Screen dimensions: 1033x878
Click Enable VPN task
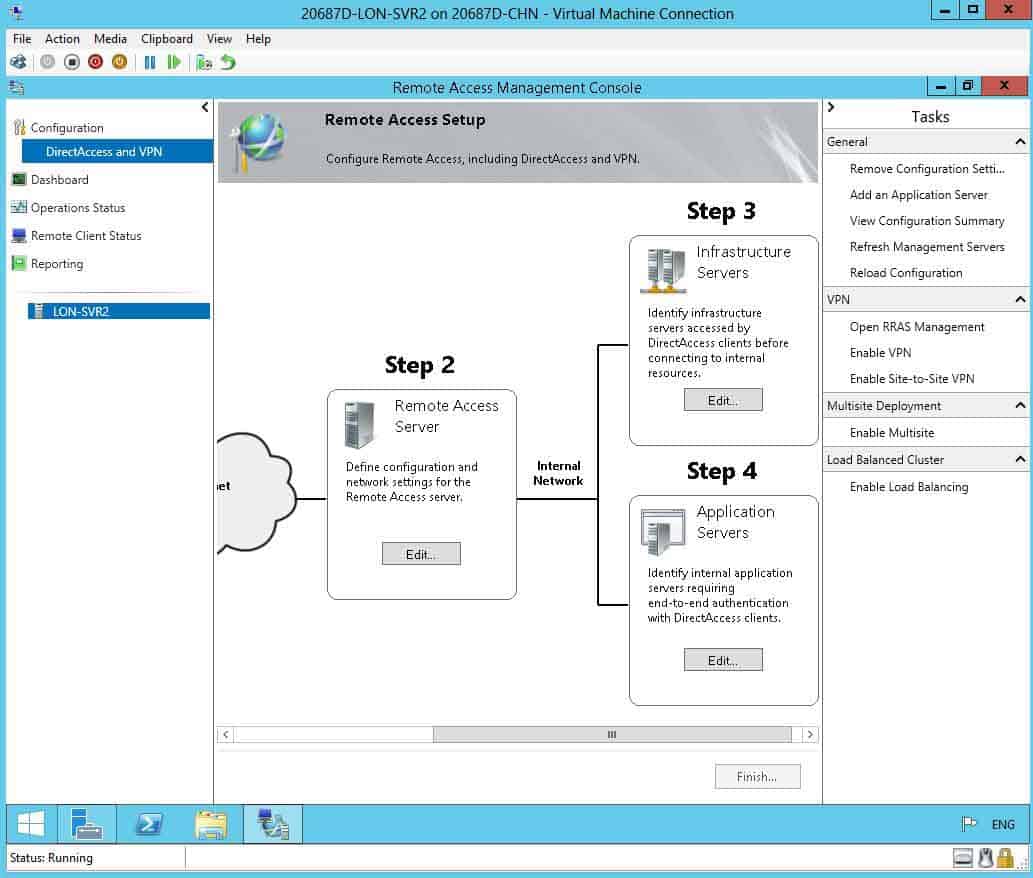click(880, 352)
